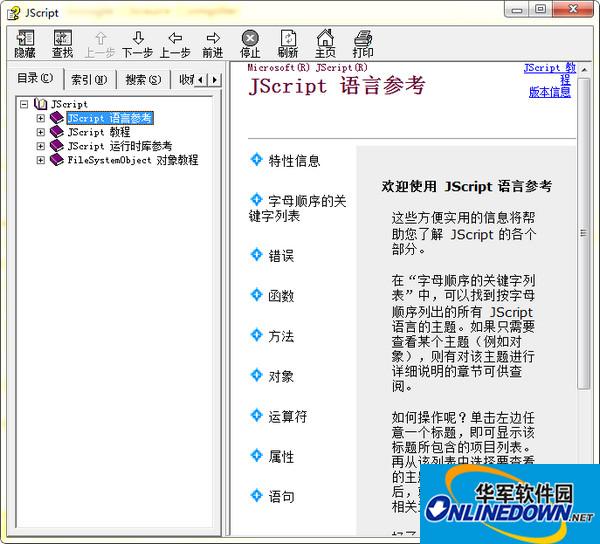Maximize the JScript help window
This screenshot has width=600, height=544.
[540, 10]
